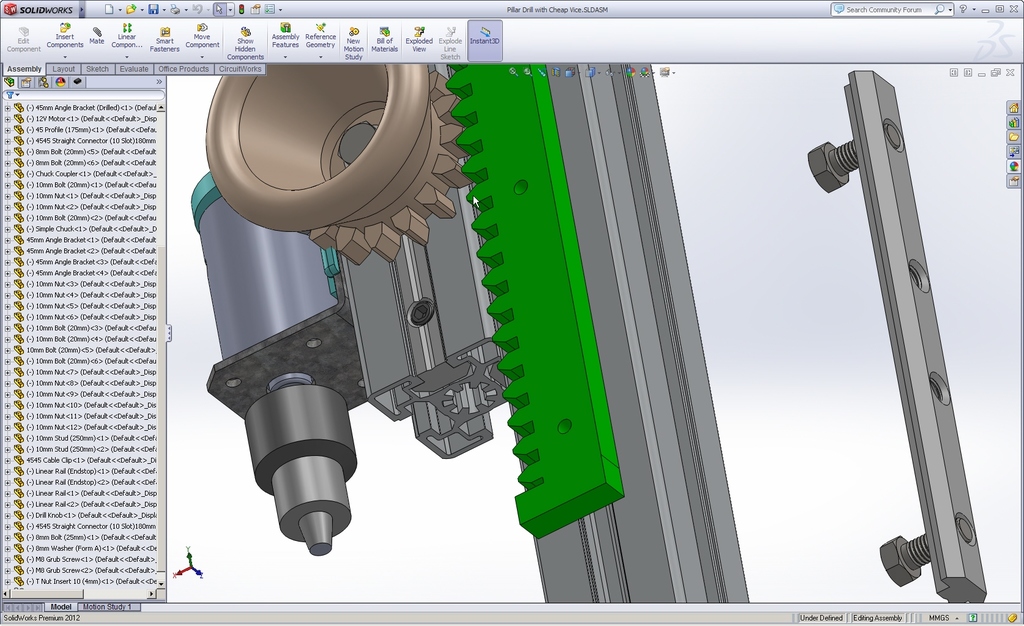This screenshot has height=626, width=1024.
Task: Open the Motion Study 1 tab
Action: [x=107, y=607]
